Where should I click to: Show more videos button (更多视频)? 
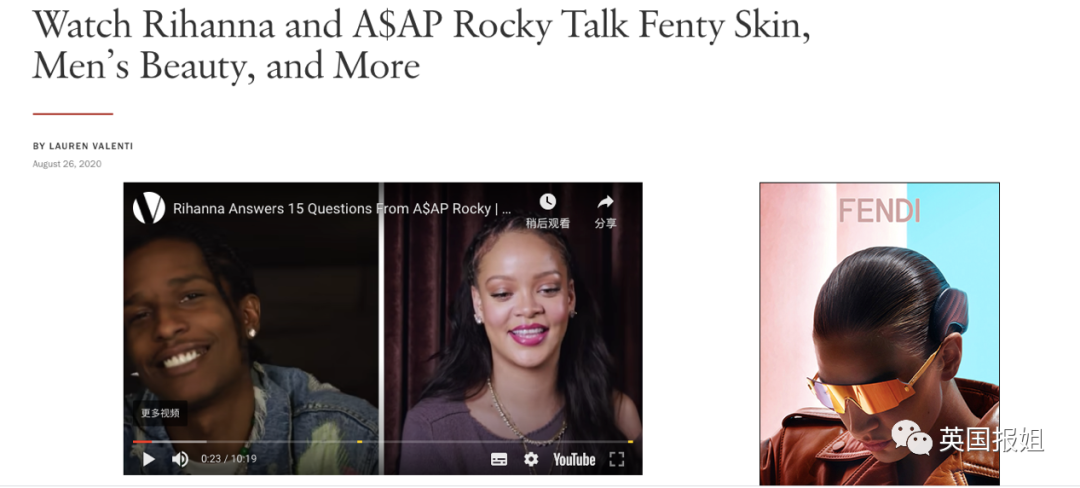click(160, 413)
